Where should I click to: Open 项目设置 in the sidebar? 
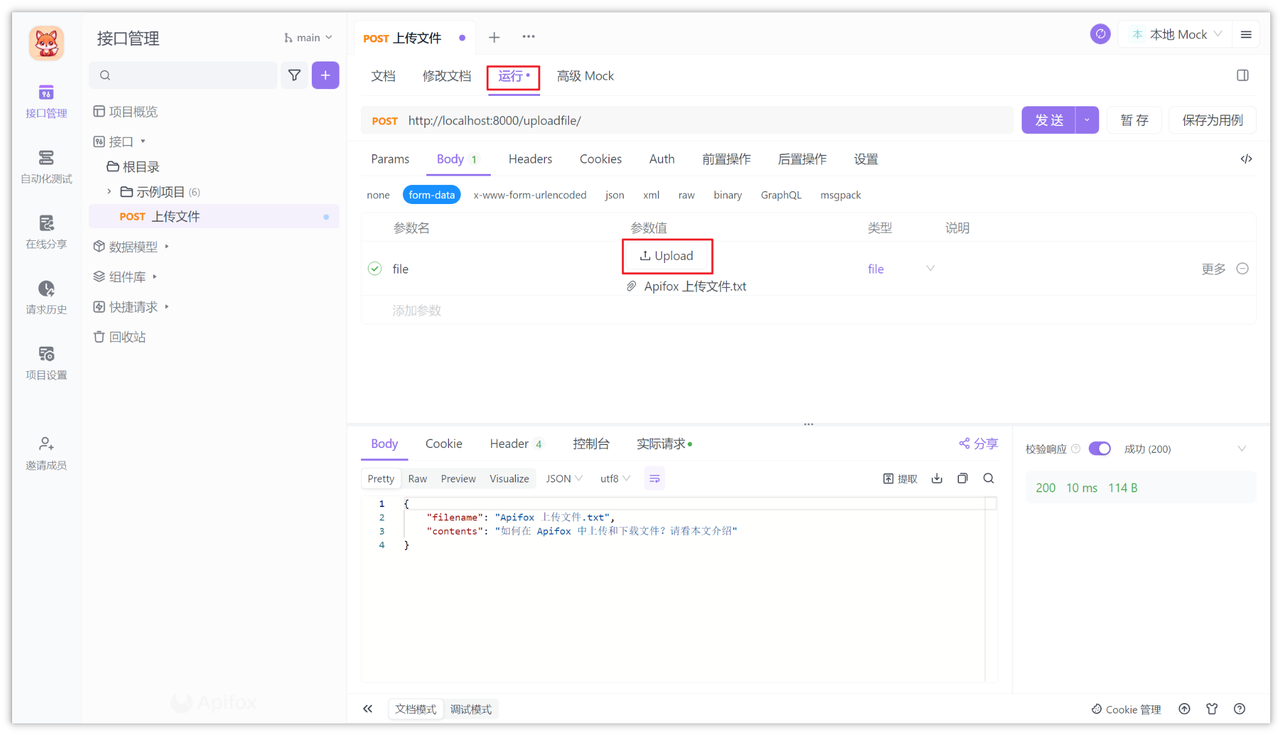point(46,363)
